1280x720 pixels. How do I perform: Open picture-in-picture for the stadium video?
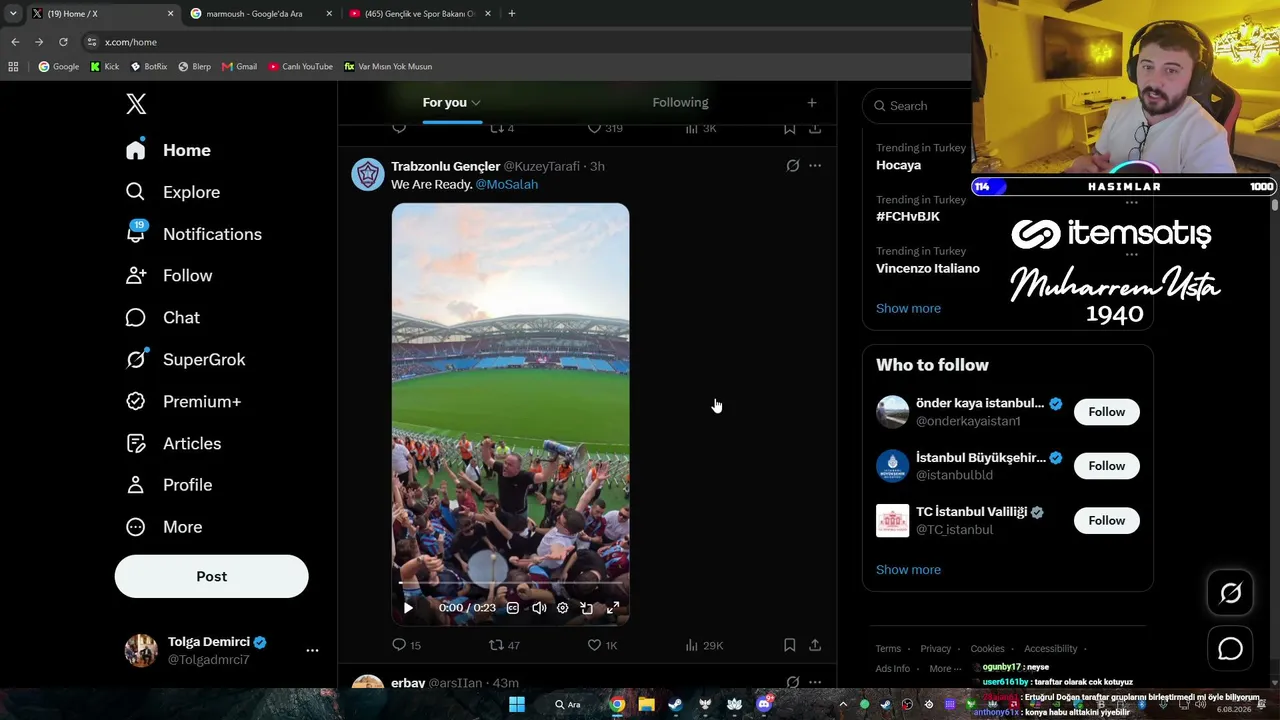point(587,607)
